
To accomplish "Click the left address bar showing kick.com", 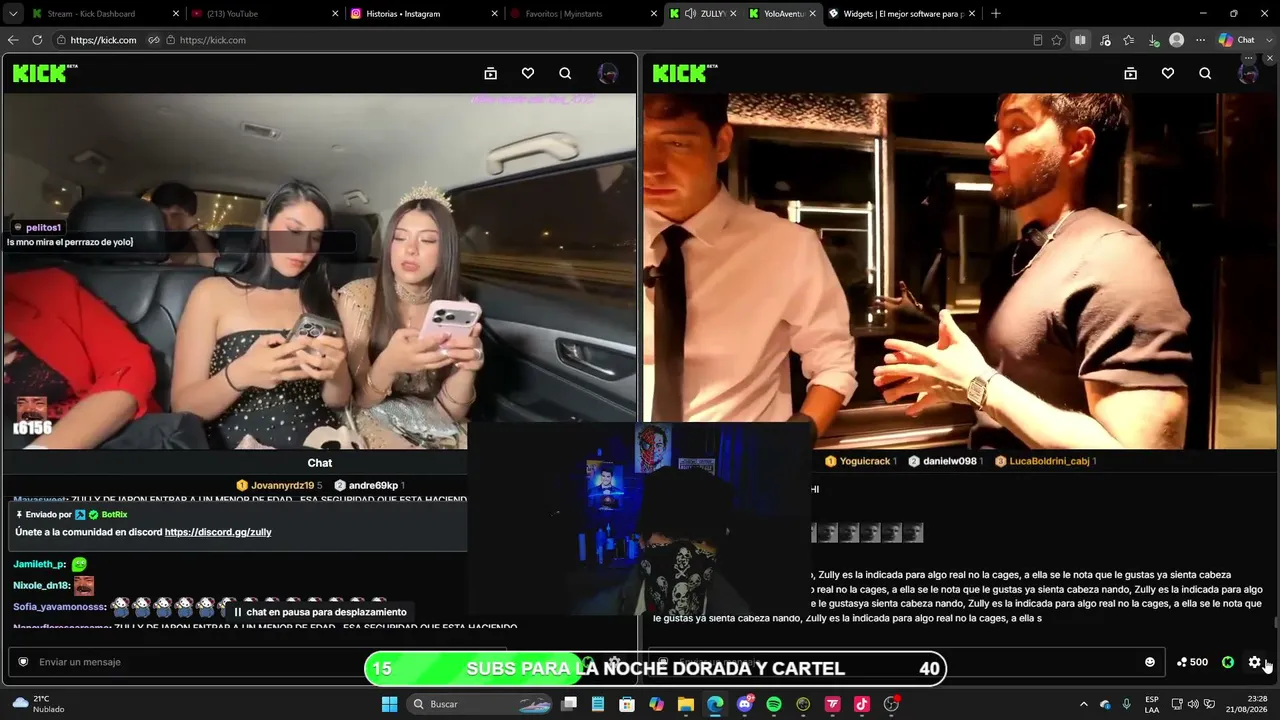I will [x=103, y=40].
